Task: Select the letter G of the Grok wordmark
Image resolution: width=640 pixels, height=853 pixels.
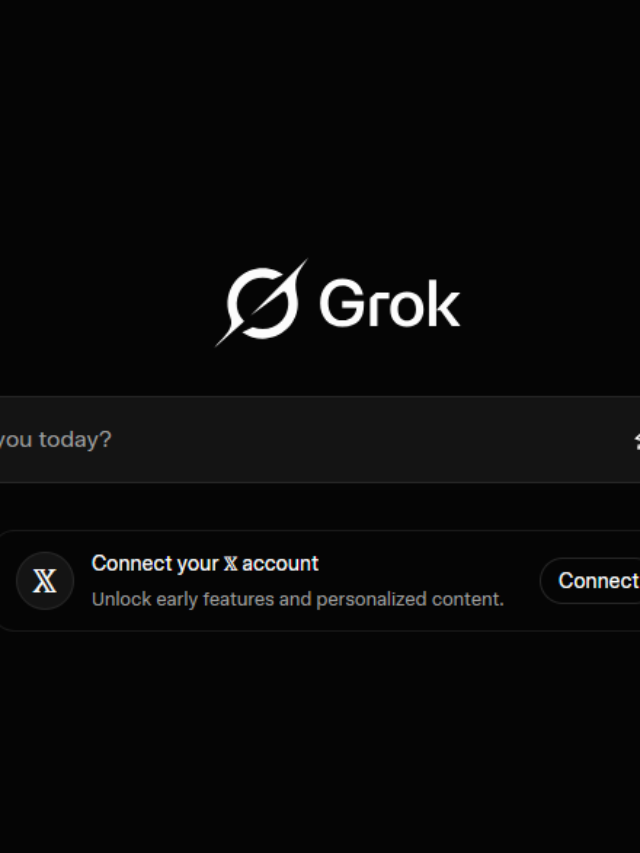Action: (340, 303)
